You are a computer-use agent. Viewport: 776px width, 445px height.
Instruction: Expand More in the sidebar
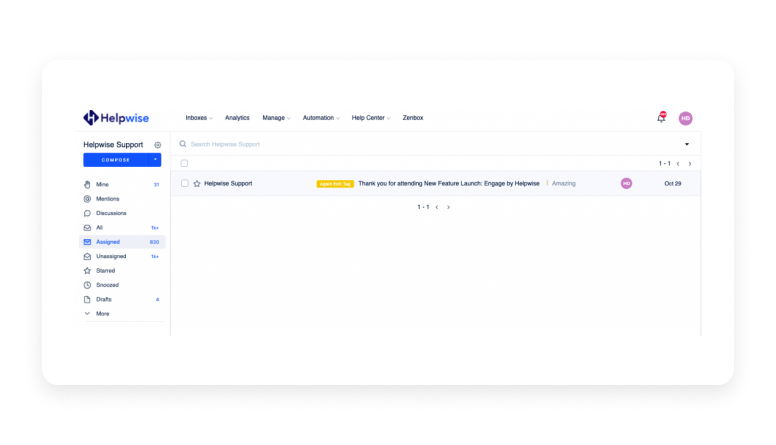102,314
